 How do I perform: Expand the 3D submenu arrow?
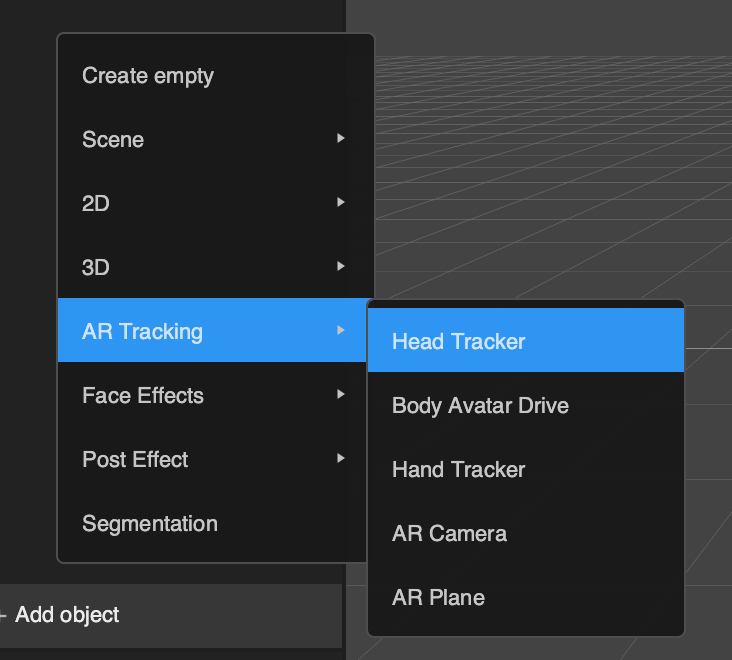tap(341, 266)
